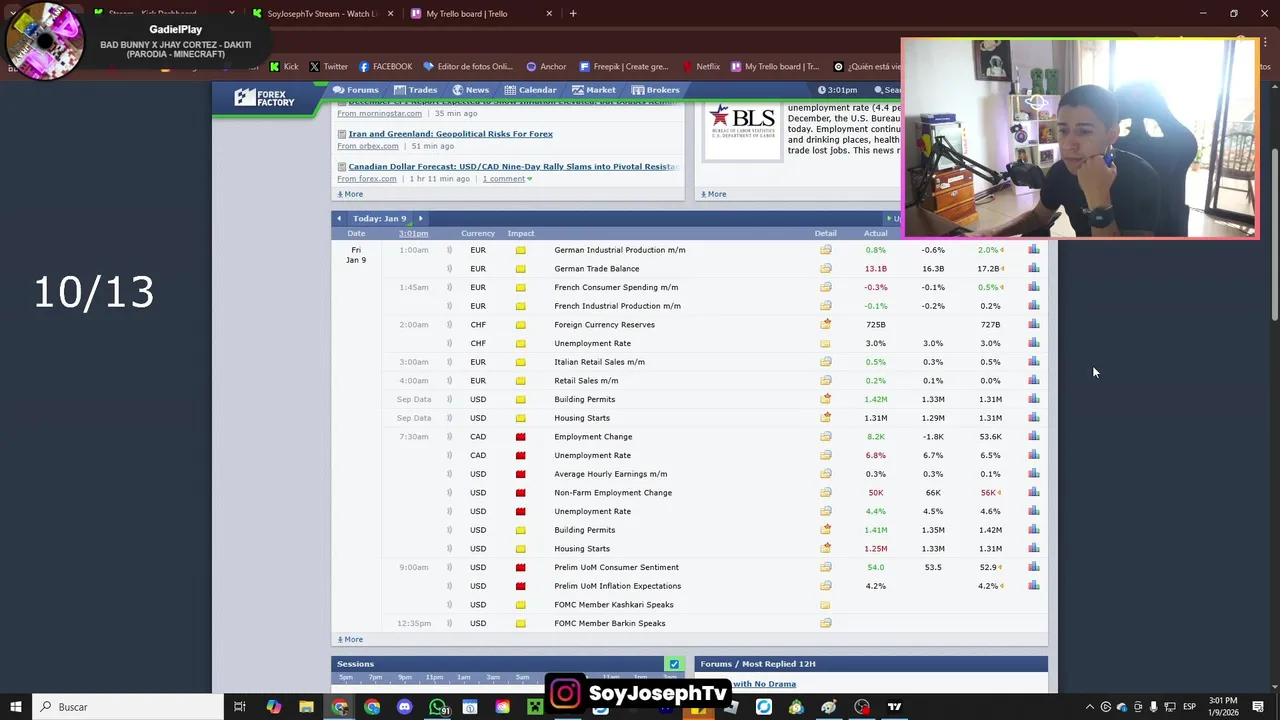Image resolution: width=1280 pixels, height=720 pixels.
Task: Open Canadian Dollar Forecast USD/CAD article
Action: (514, 167)
